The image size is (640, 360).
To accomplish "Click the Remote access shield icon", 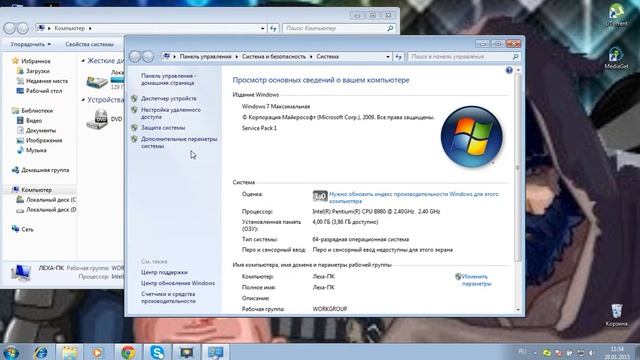I will [x=134, y=110].
